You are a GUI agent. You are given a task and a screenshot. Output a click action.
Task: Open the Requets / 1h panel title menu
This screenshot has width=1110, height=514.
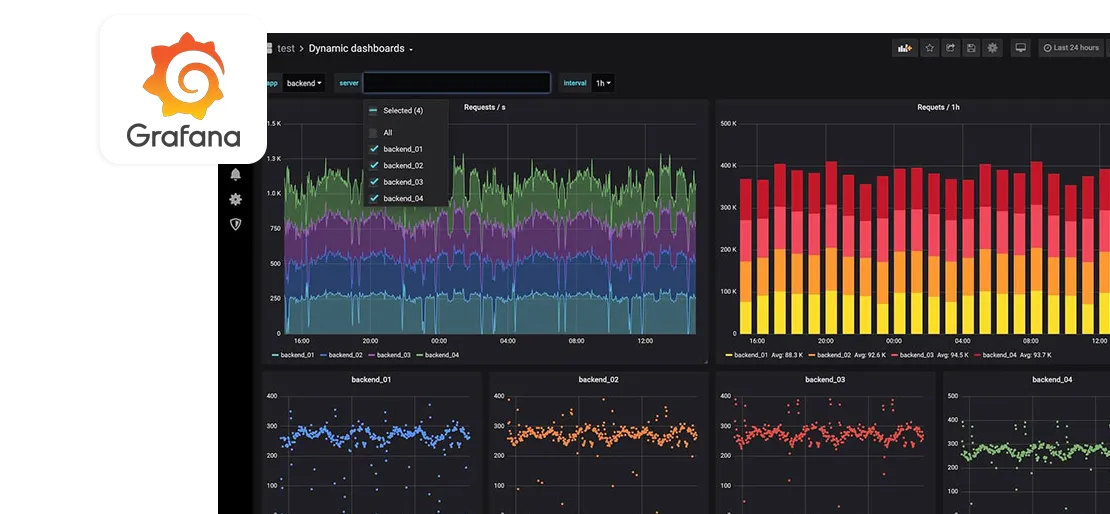938,107
